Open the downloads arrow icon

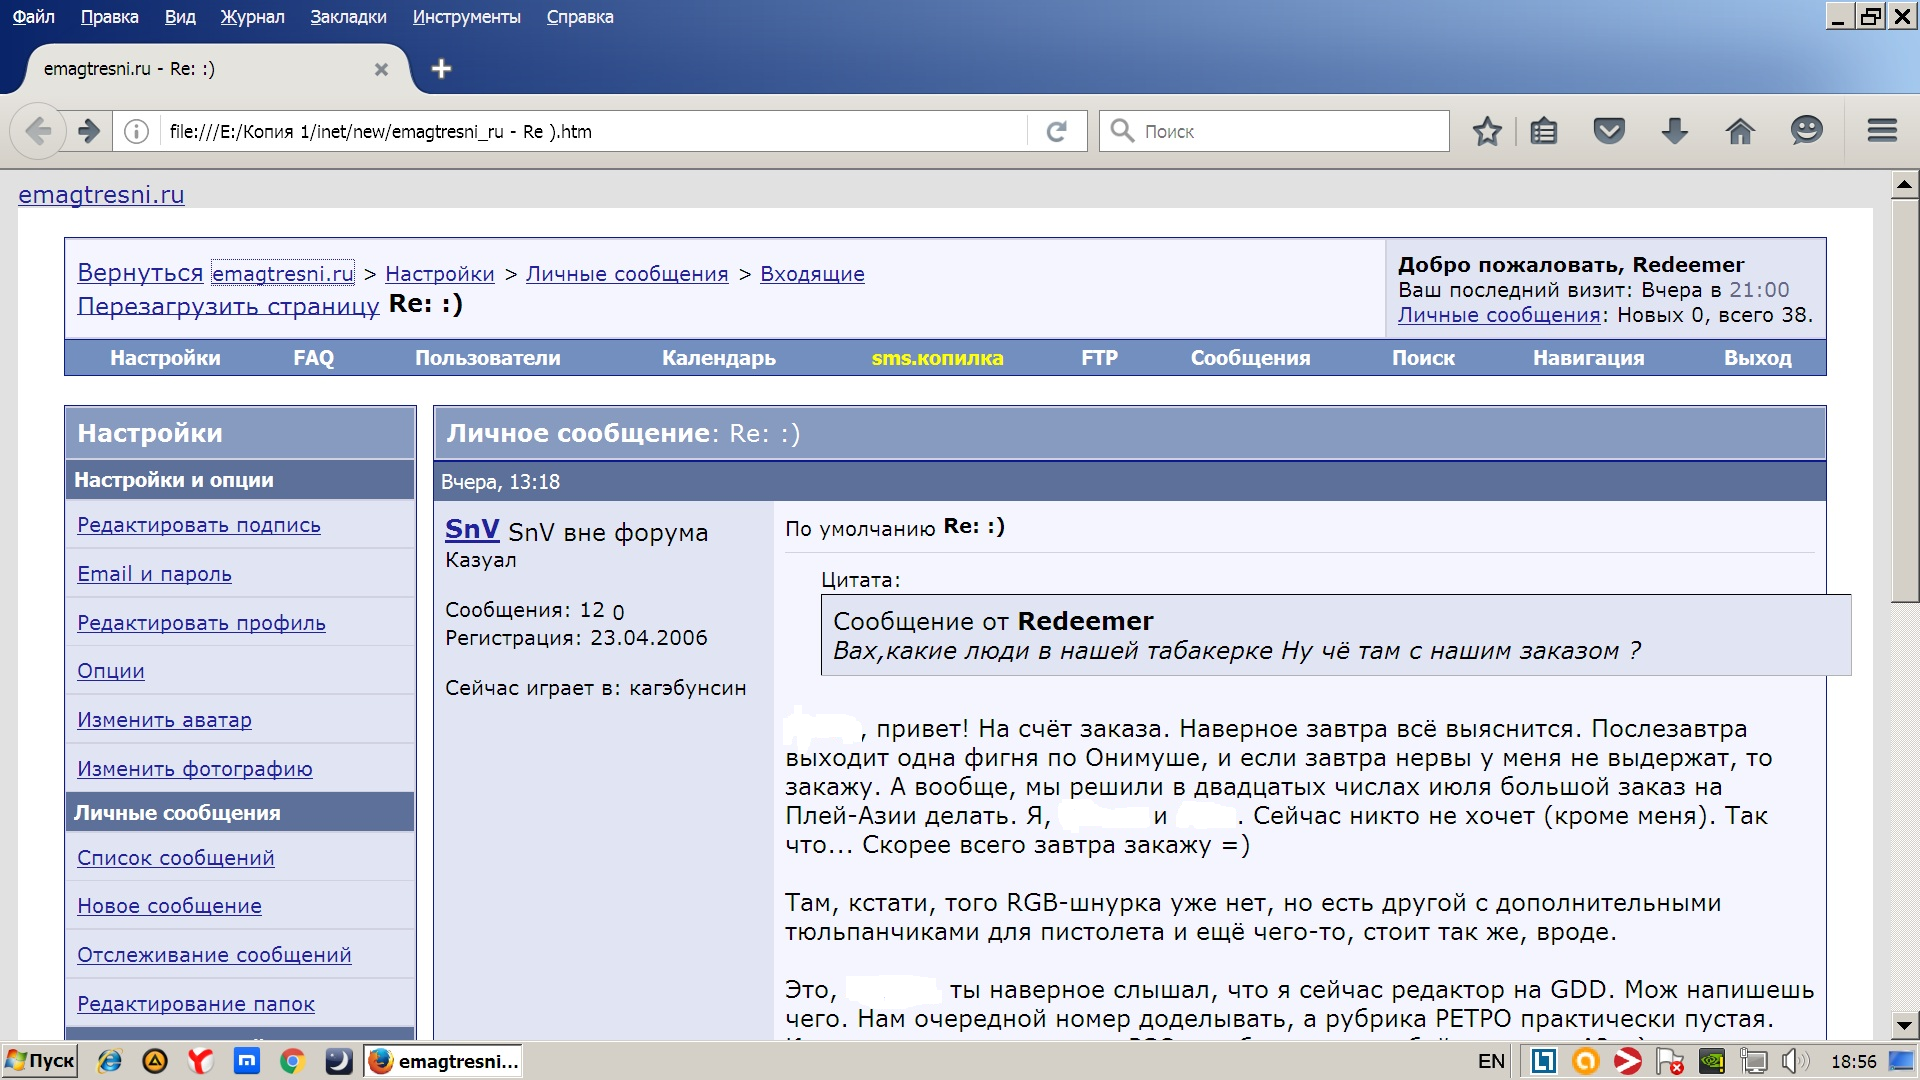point(1674,131)
